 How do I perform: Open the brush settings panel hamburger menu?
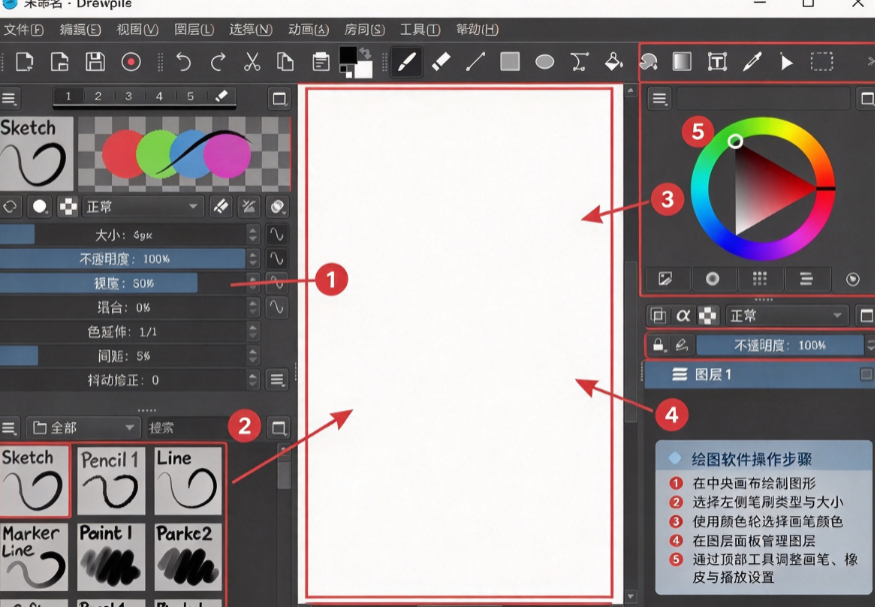(x=8, y=99)
